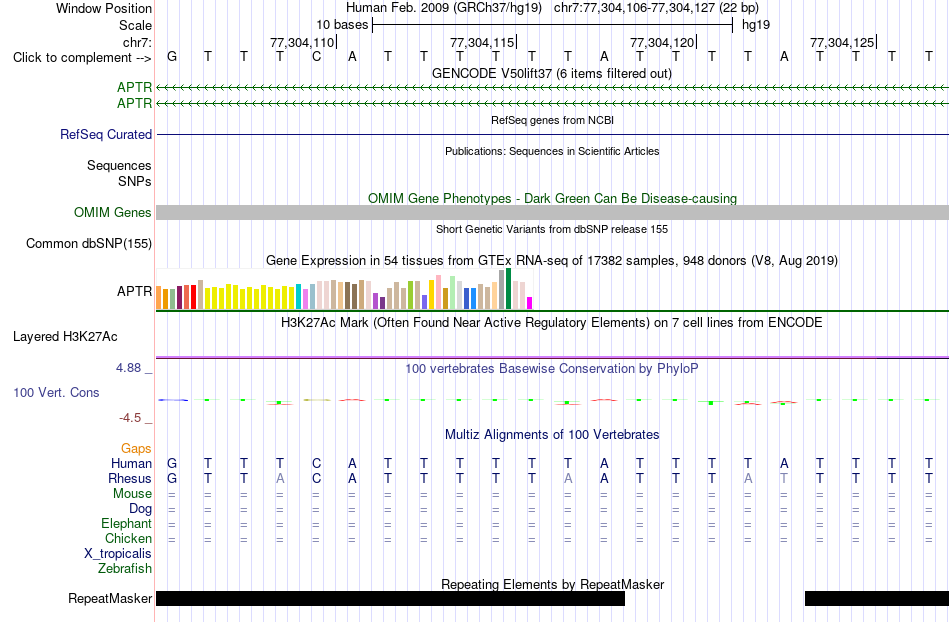Click the grey OMIM Genes item bar
950x622 pixels.
point(552,213)
